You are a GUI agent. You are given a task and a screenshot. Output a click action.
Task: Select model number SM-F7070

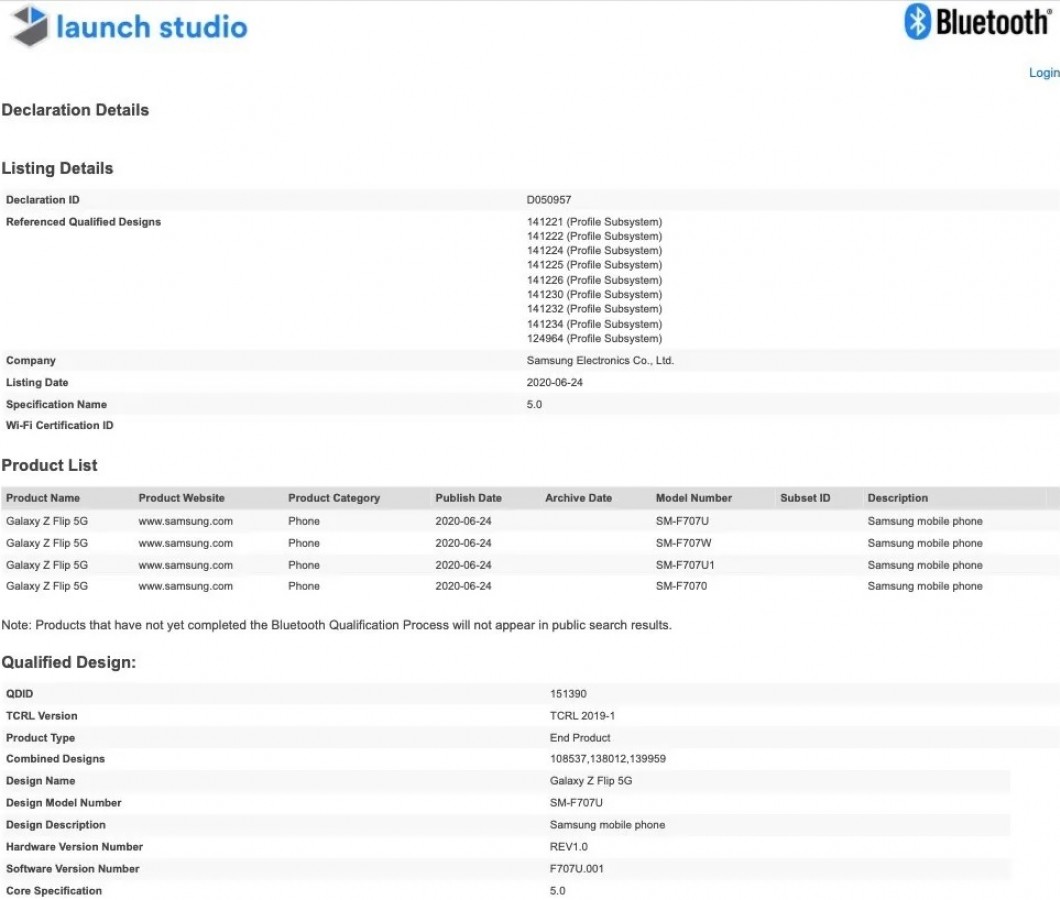(681, 586)
